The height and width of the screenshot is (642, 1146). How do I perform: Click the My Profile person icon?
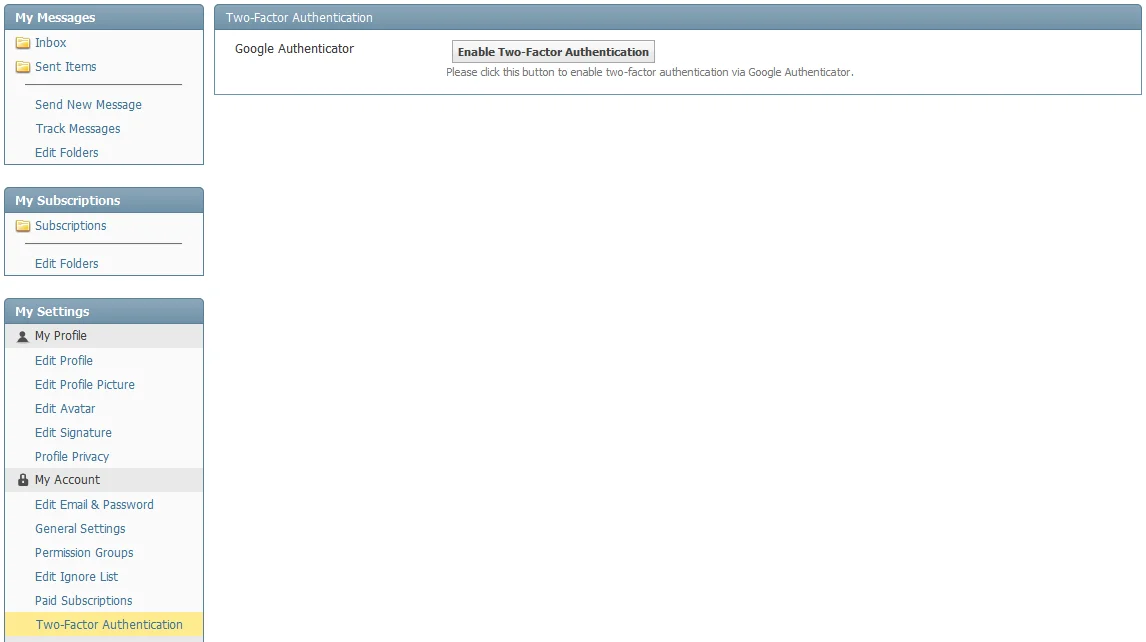coord(23,337)
